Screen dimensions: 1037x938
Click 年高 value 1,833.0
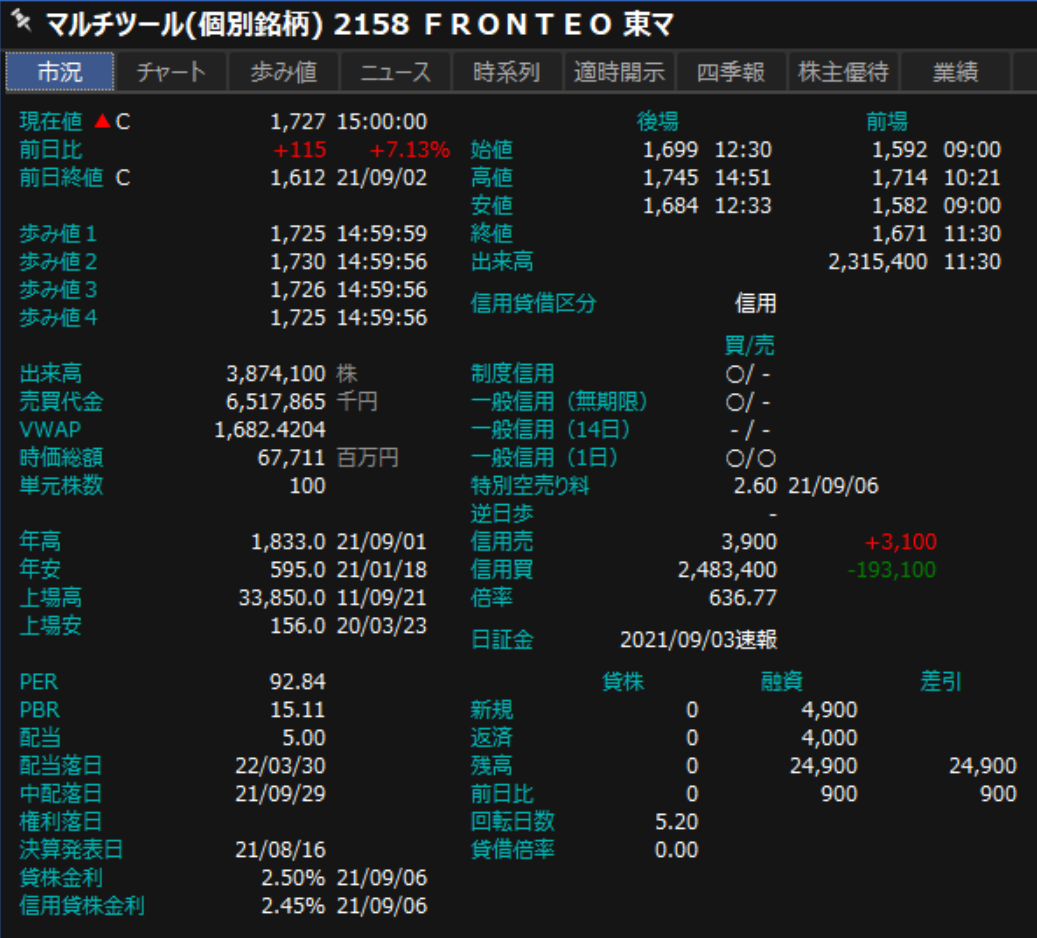(288, 542)
